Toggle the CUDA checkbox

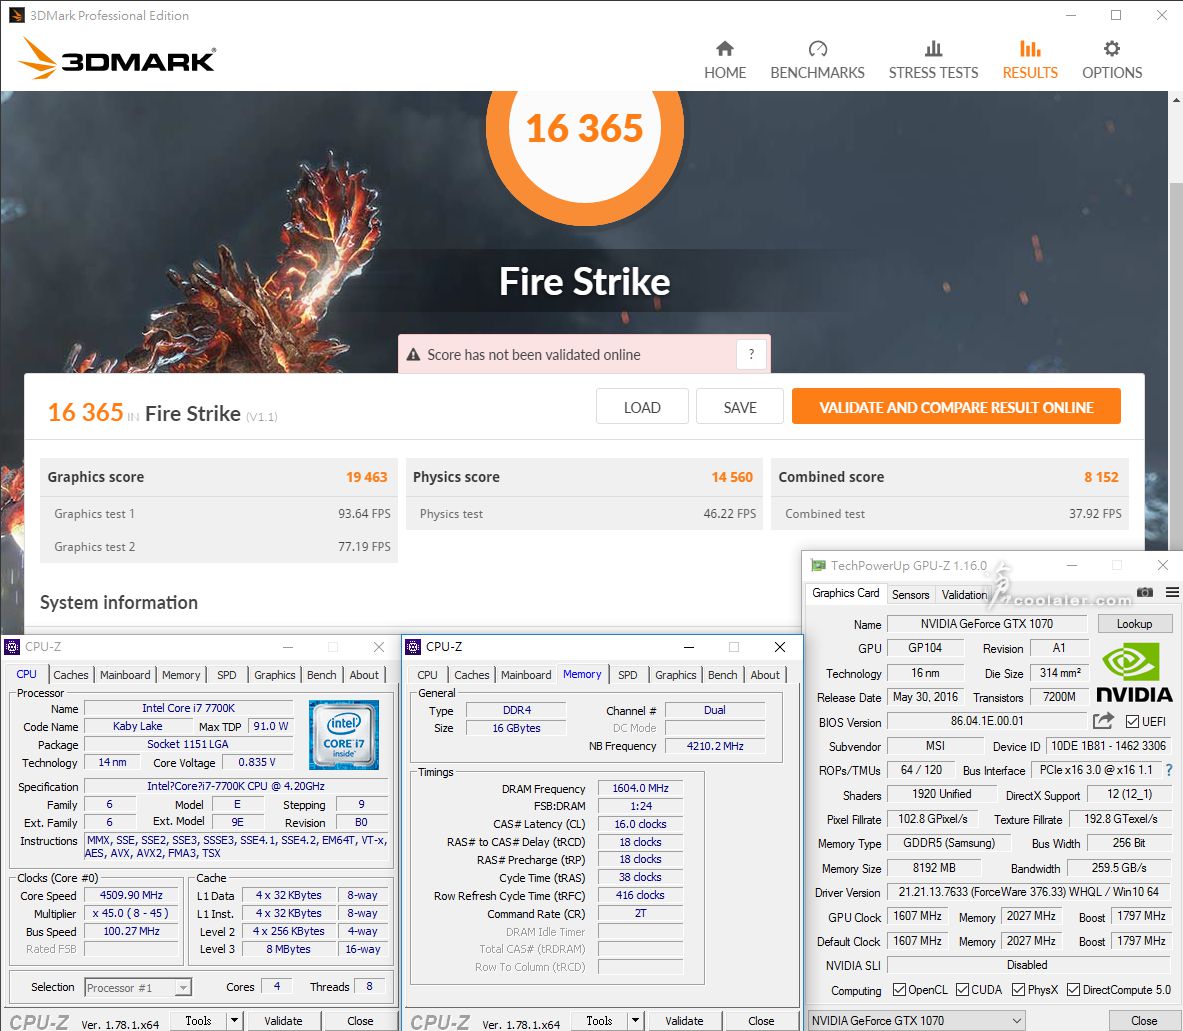962,990
